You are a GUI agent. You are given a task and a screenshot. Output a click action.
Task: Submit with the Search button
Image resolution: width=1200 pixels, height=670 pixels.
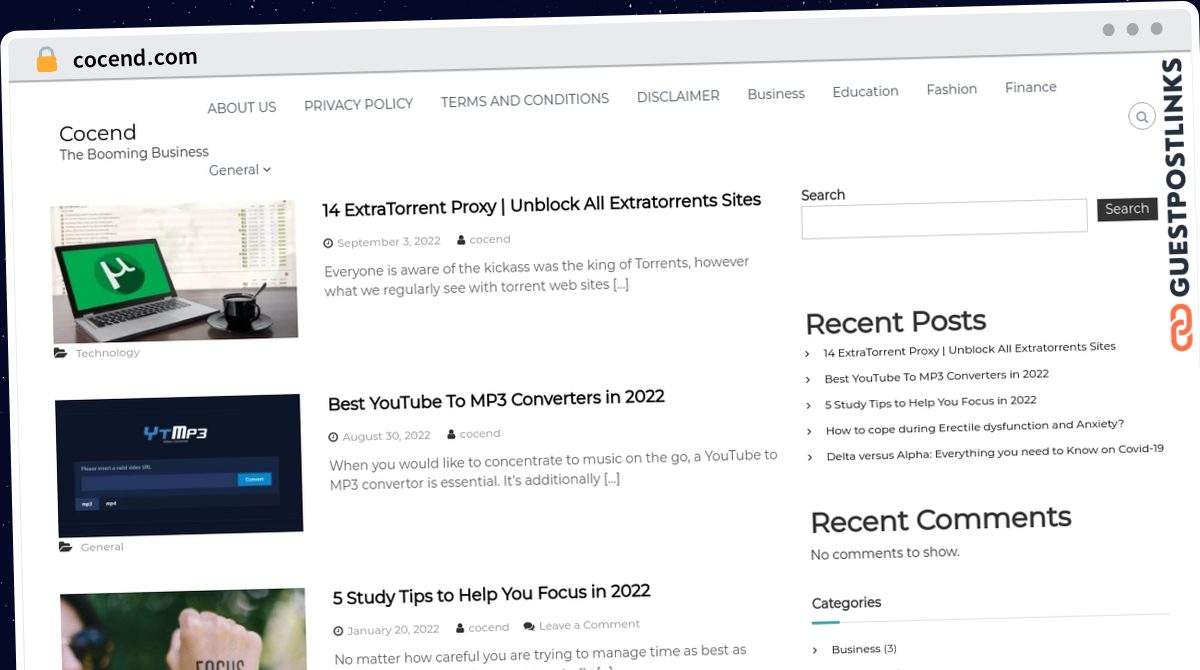1127,209
